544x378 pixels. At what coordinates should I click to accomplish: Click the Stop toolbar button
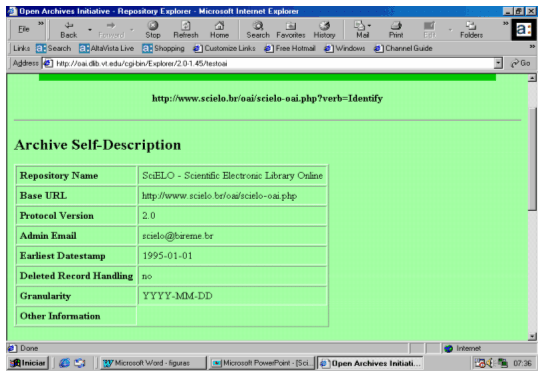pos(153,30)
